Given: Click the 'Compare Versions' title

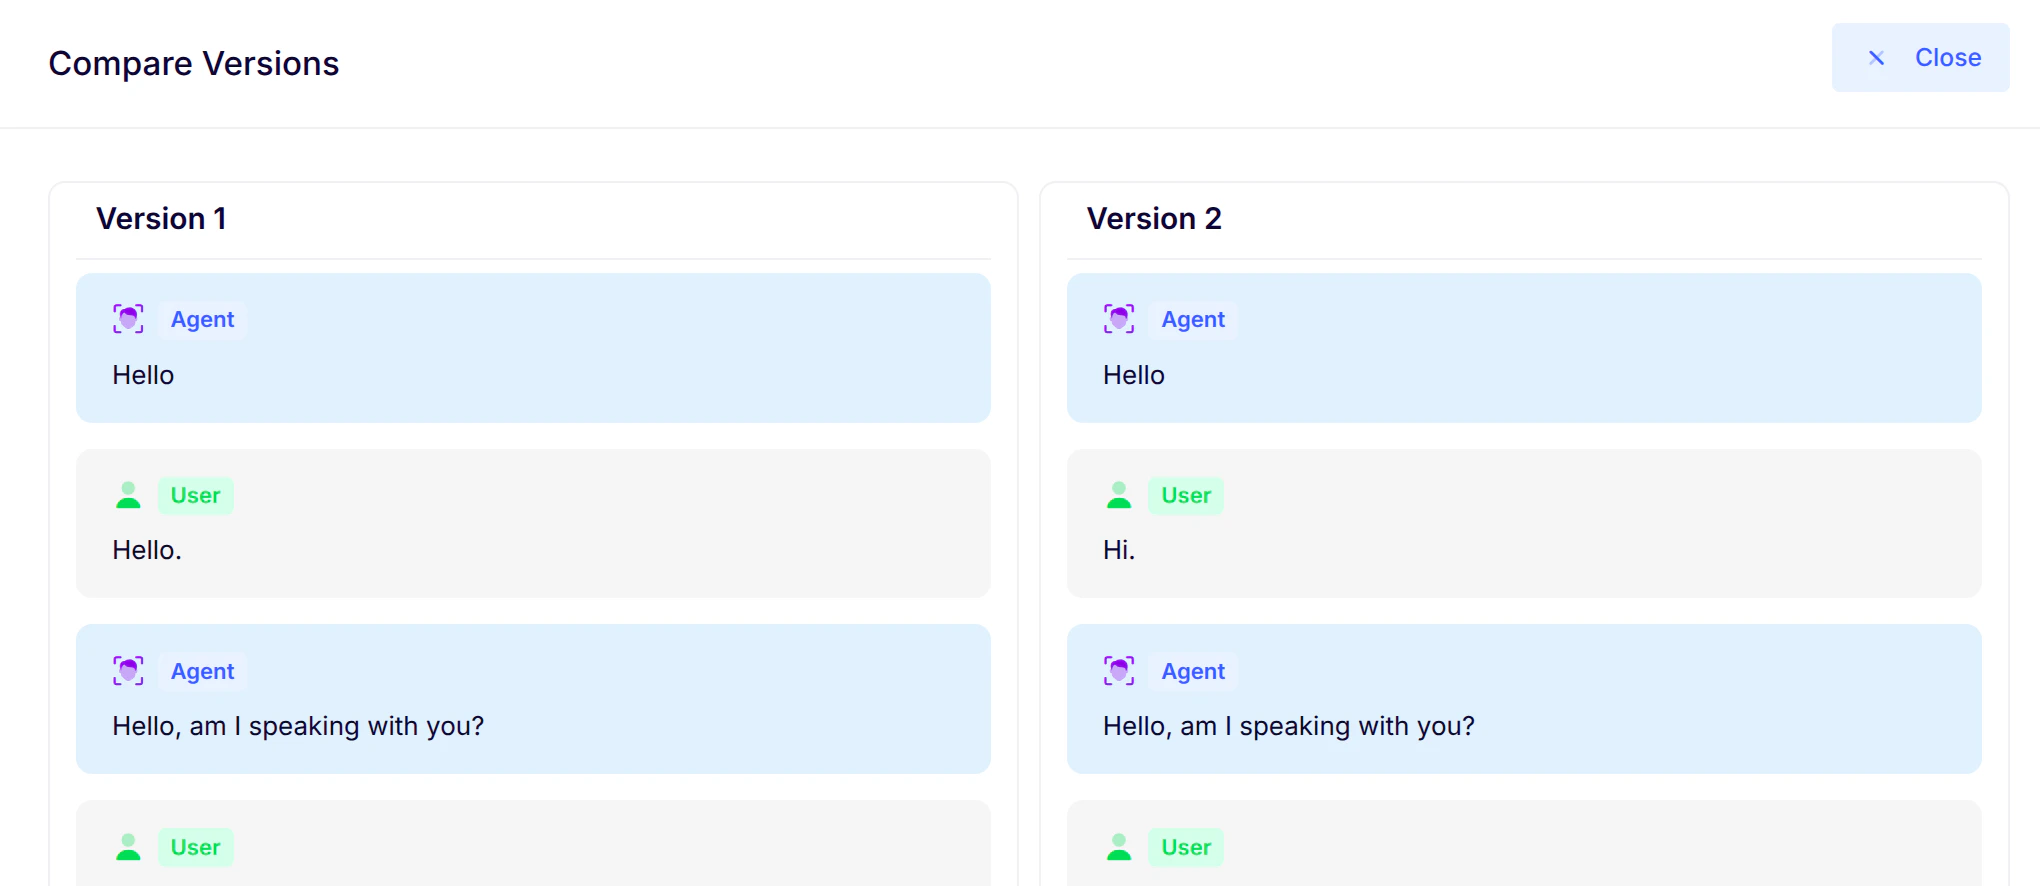Looking at the screenshot, I should 194,63.
